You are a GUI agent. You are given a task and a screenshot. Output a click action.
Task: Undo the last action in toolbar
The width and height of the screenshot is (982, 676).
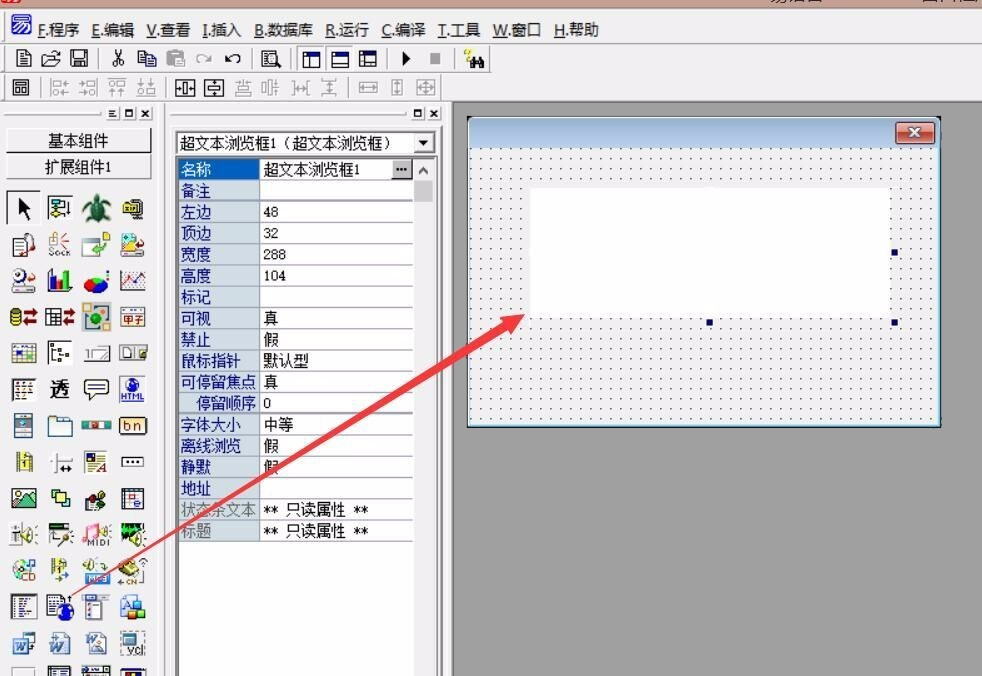pos(232,59)
